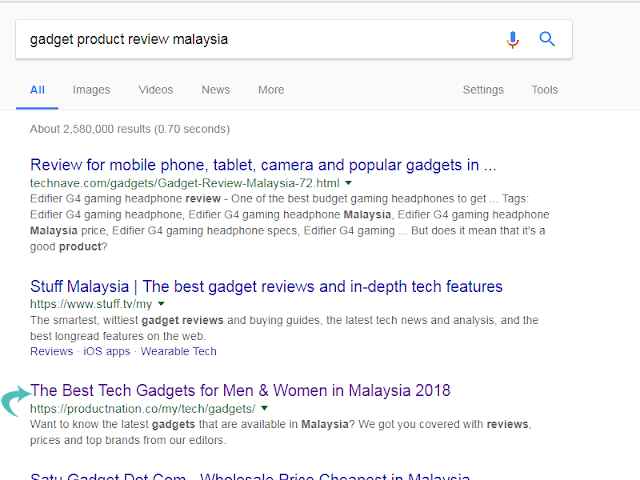Open Best Tech Gadgets for Men & Women link
Image resolution: width=640 pixels, height=480 pixels.
click(x=240, y=391)
